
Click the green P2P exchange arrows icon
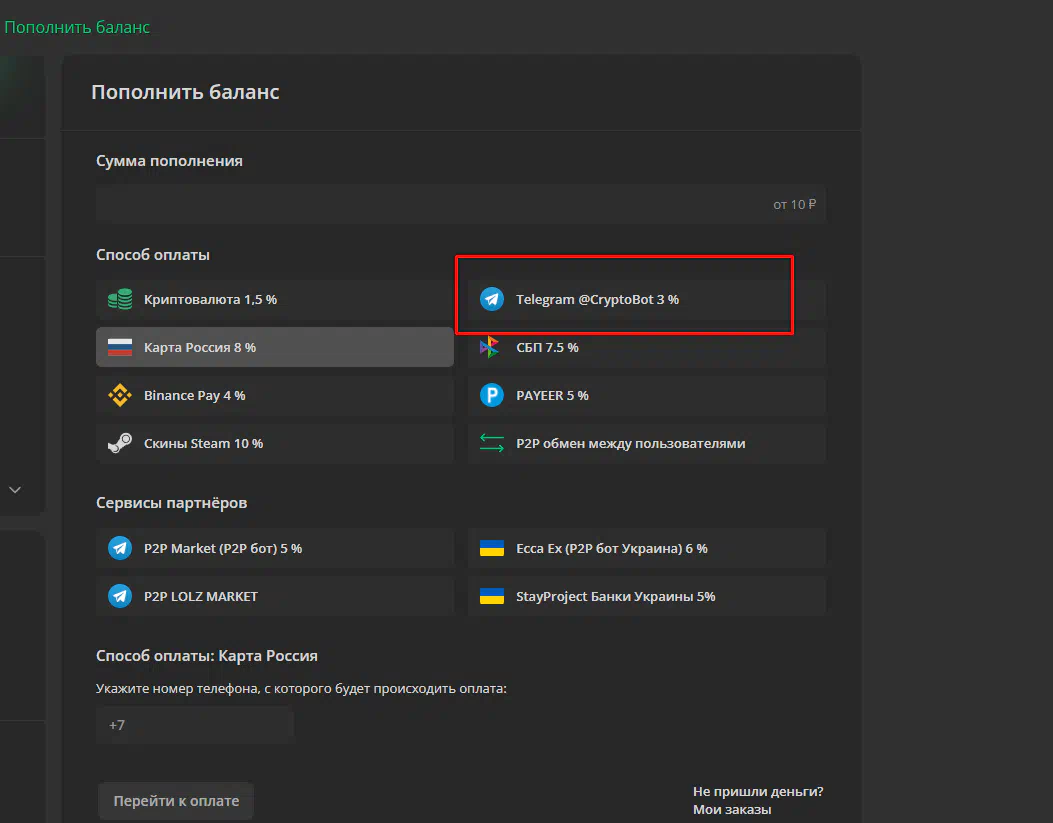coord(492,443)
